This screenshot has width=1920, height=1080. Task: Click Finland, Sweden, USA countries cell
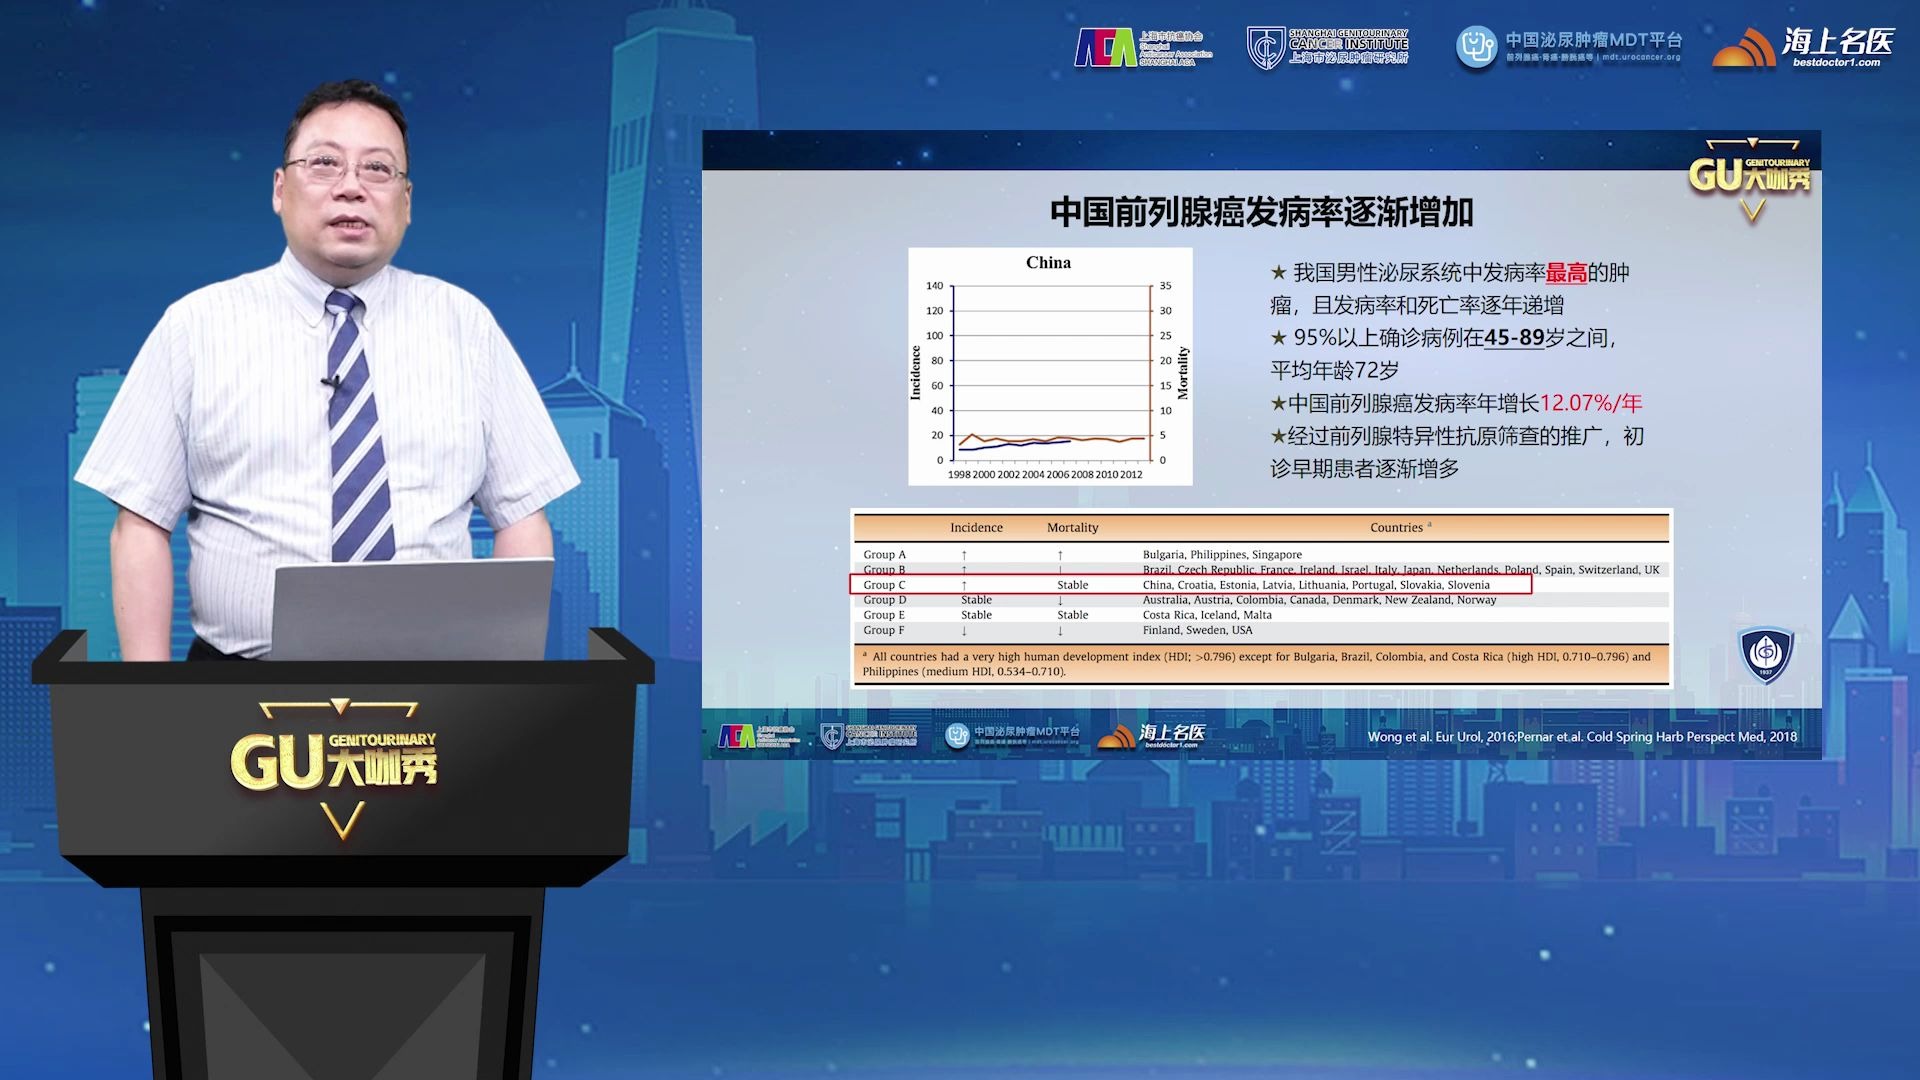[x=1197, y=630]
